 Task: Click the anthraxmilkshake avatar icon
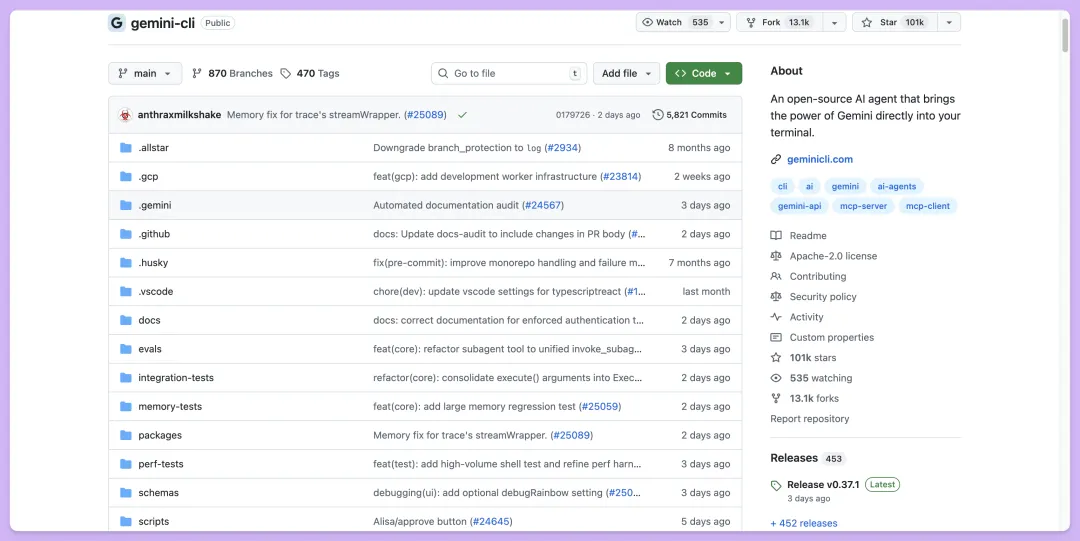125,115
